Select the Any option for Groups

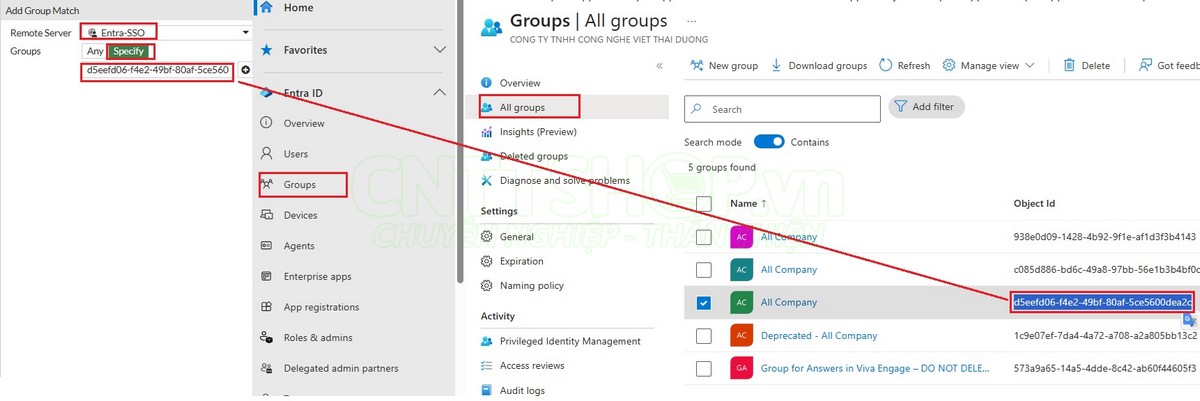(95, 51)
